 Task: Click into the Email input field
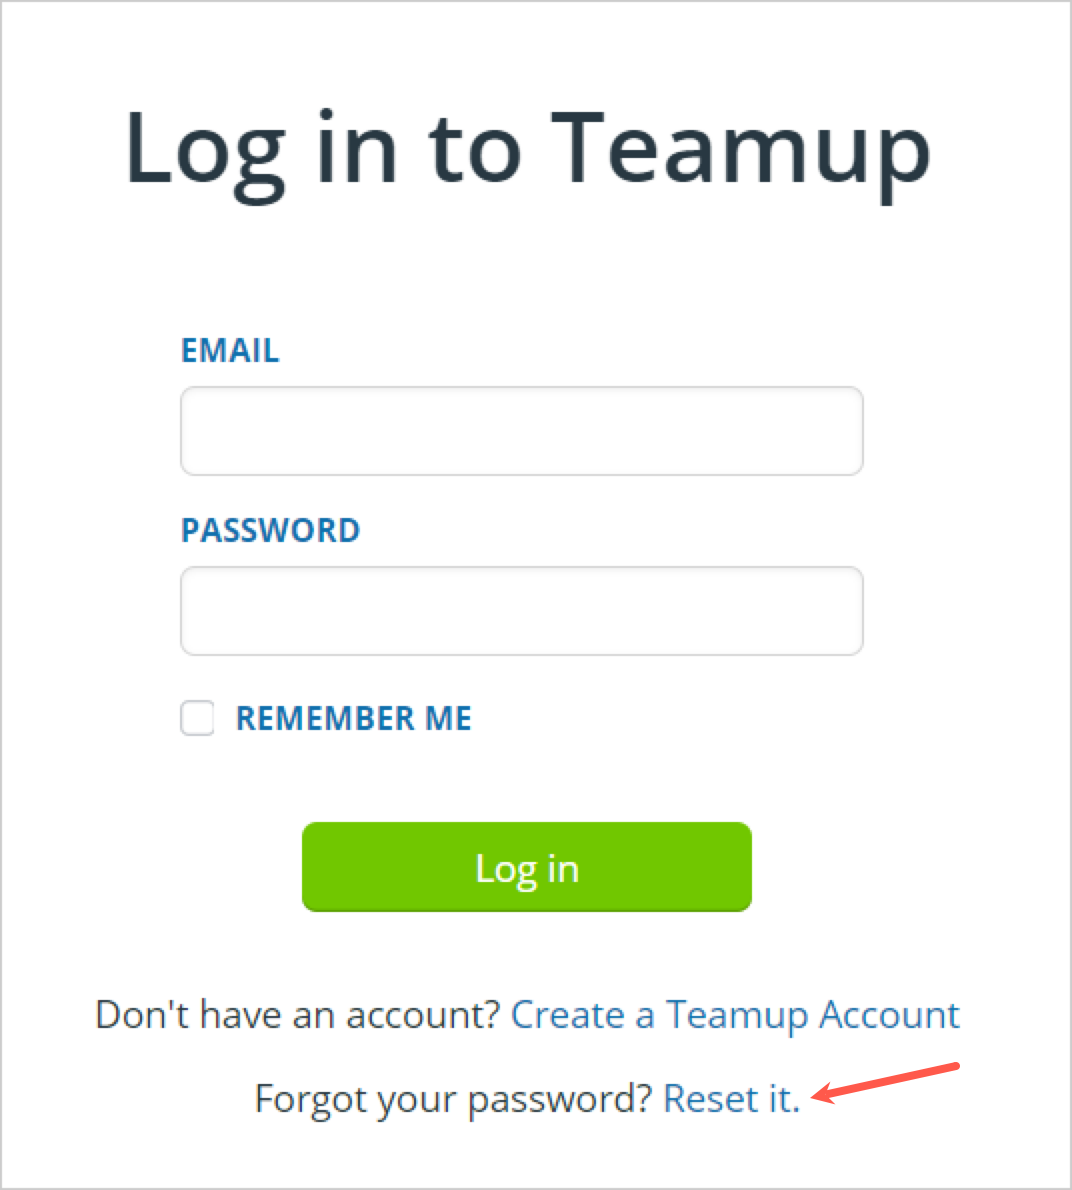pyautogui.click(x=522, y=431)
